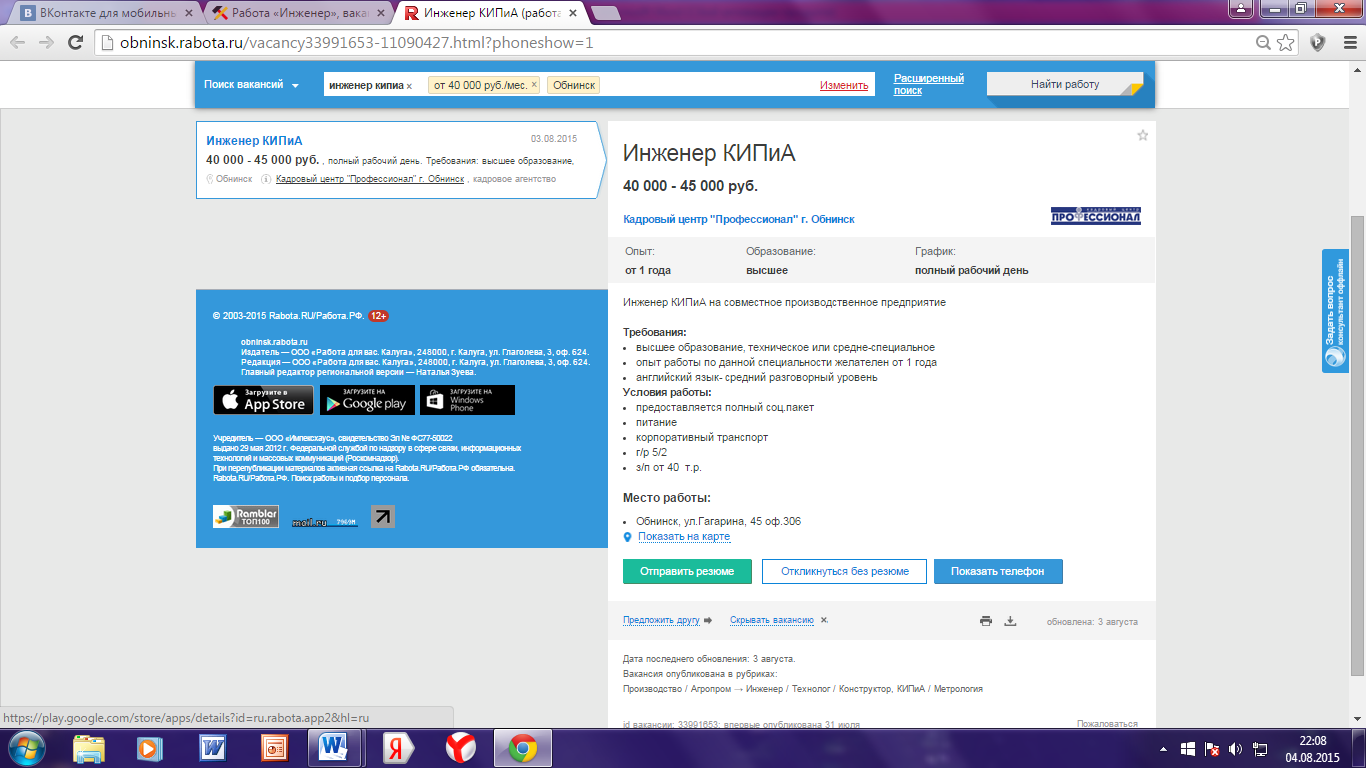
Task: Open the Кадровый центр link in sidebar listing
Action: click(370, 179)
